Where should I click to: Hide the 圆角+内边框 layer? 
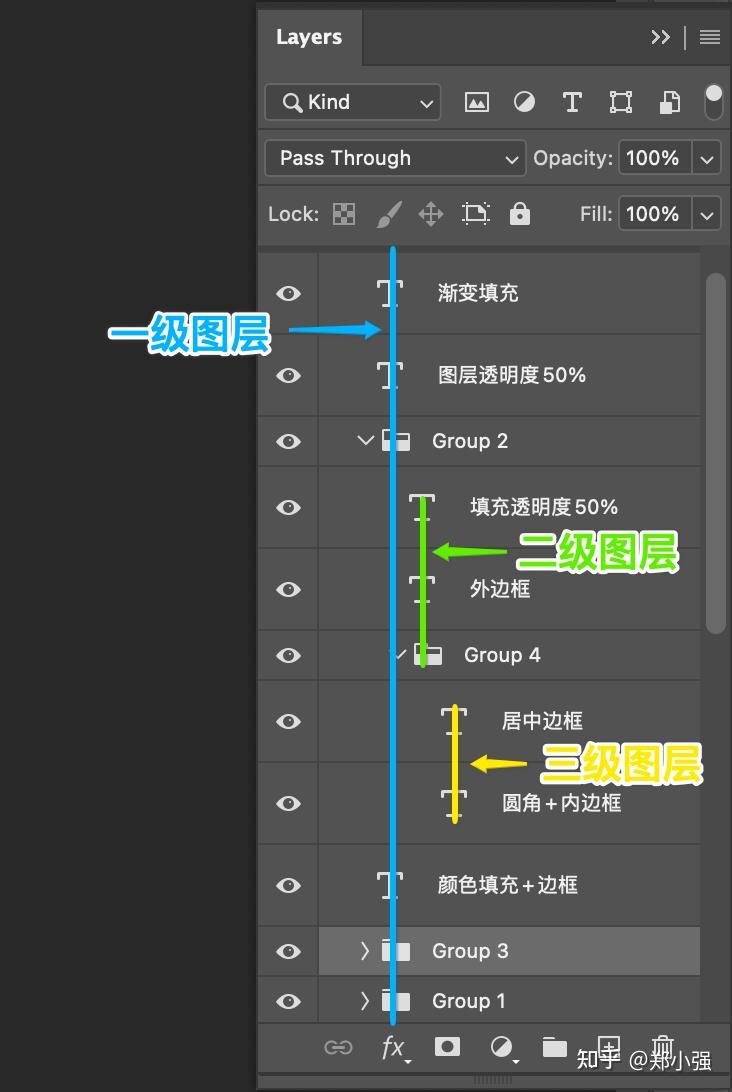(287, 803)
